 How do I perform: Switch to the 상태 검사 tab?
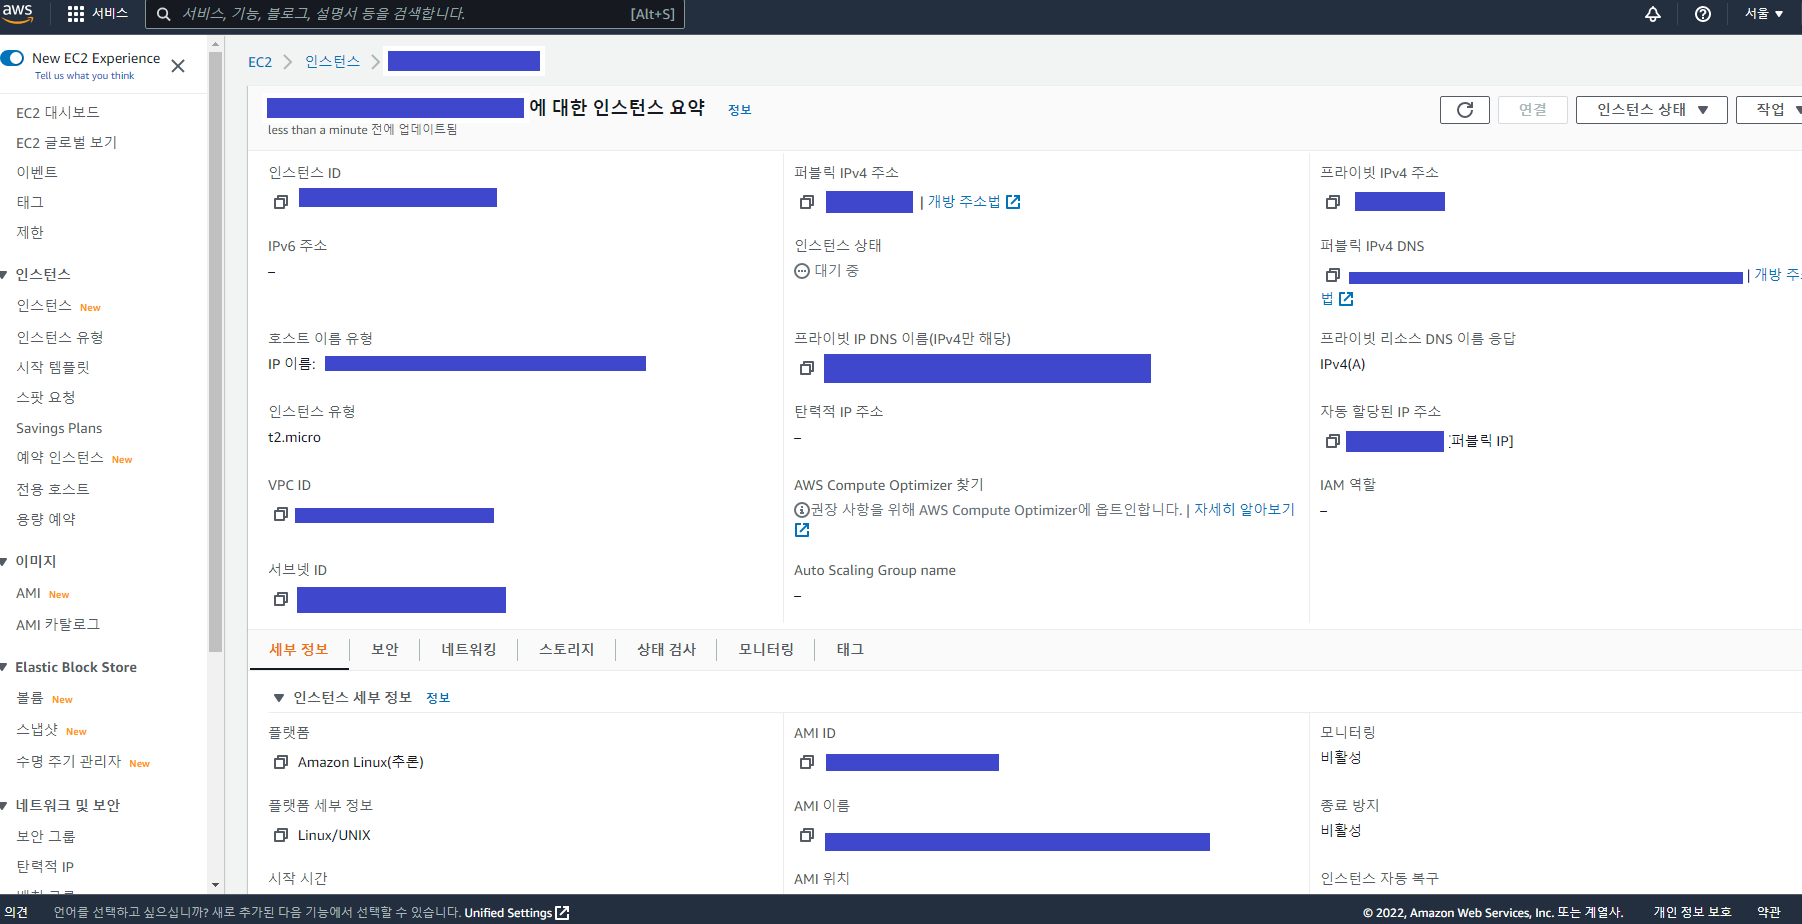click(x=666, y=649)
